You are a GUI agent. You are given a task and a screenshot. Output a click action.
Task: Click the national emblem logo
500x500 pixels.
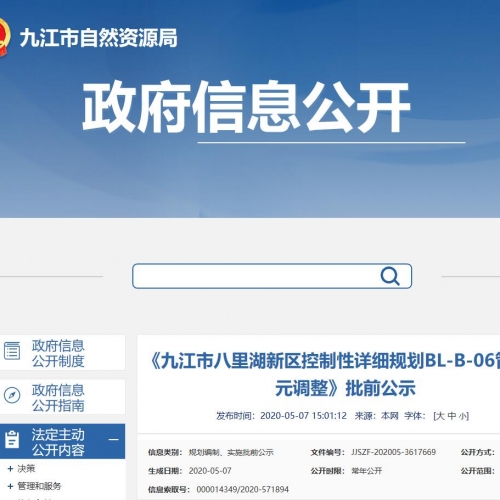tap(4, 37)
